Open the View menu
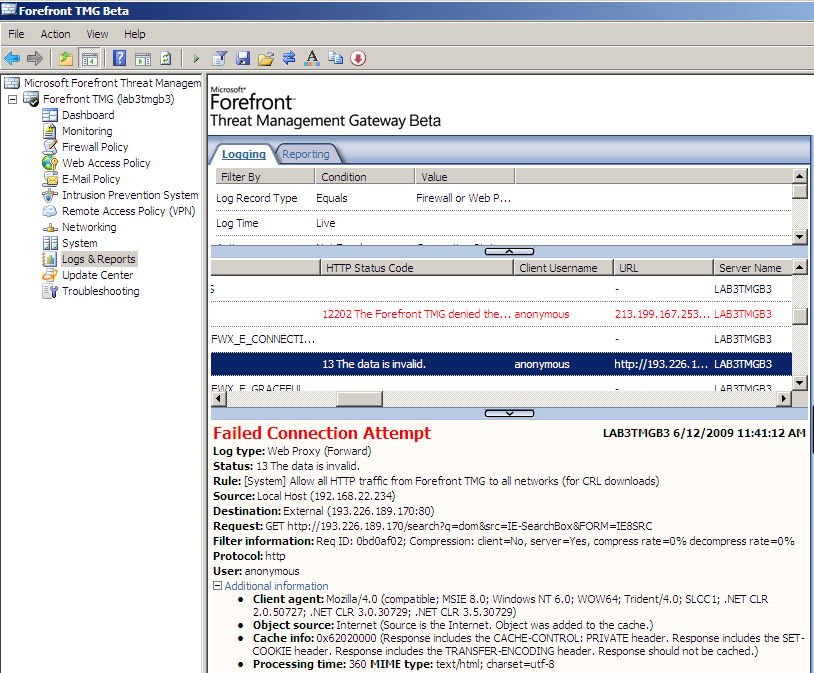The height and width of the screenshot is (673, 814). coord(97,34)
